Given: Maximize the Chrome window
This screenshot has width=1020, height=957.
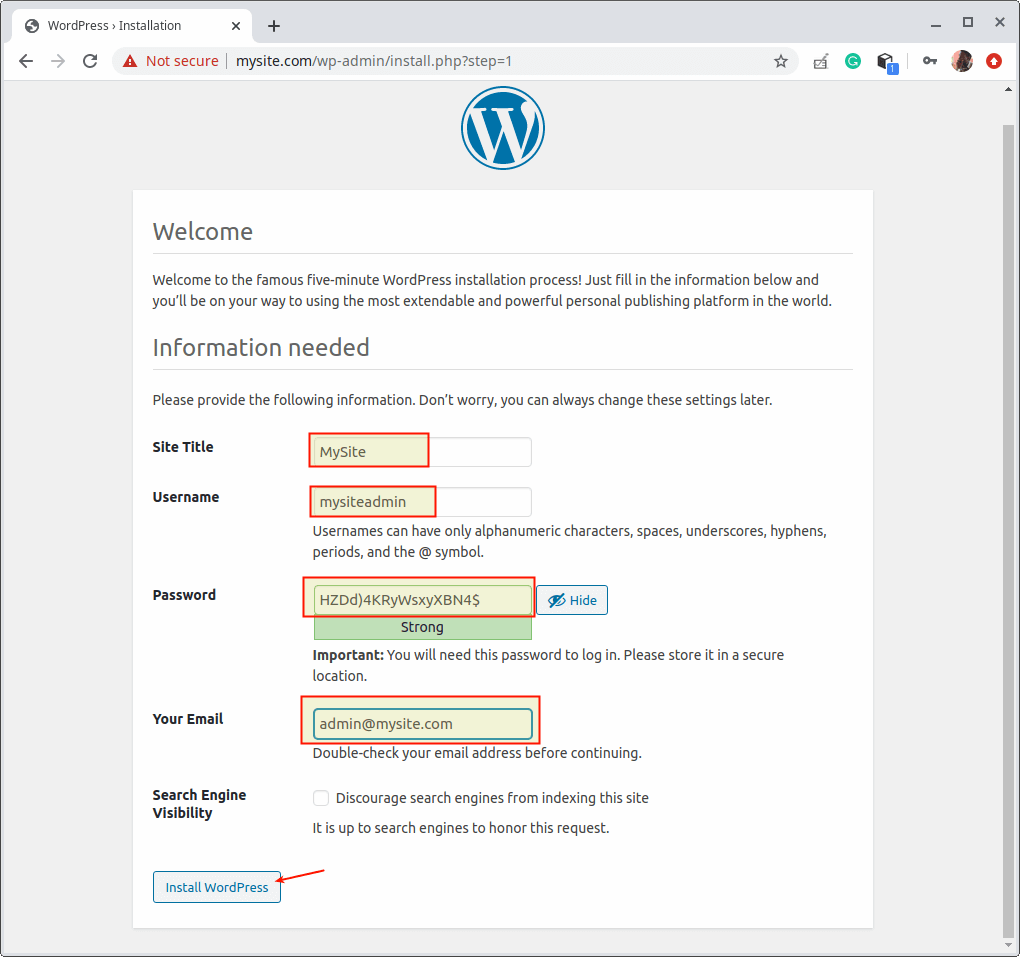Looking at the screenshot, I should 968,23.
